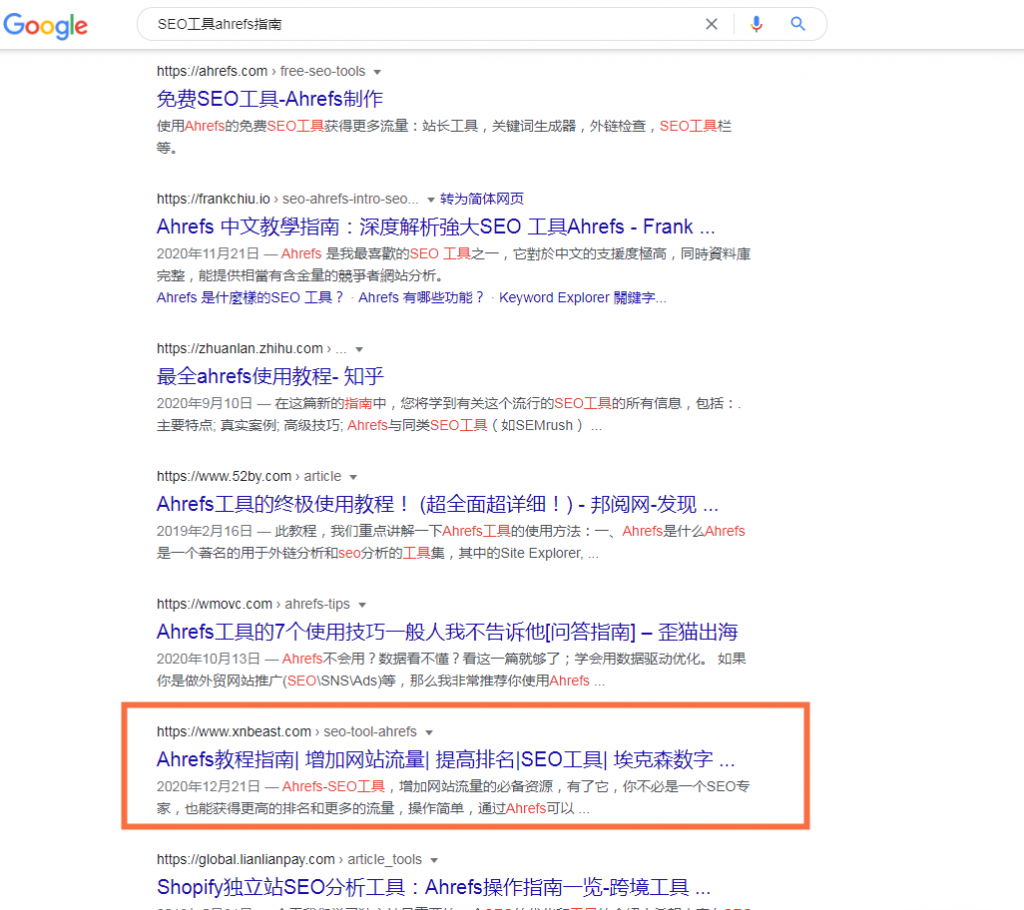Image resolution: width=1024 pixels, height=910 pixels.
Task: Open result Ahrefs教程指南 增加网站流量
Action: tap(445, 759)
